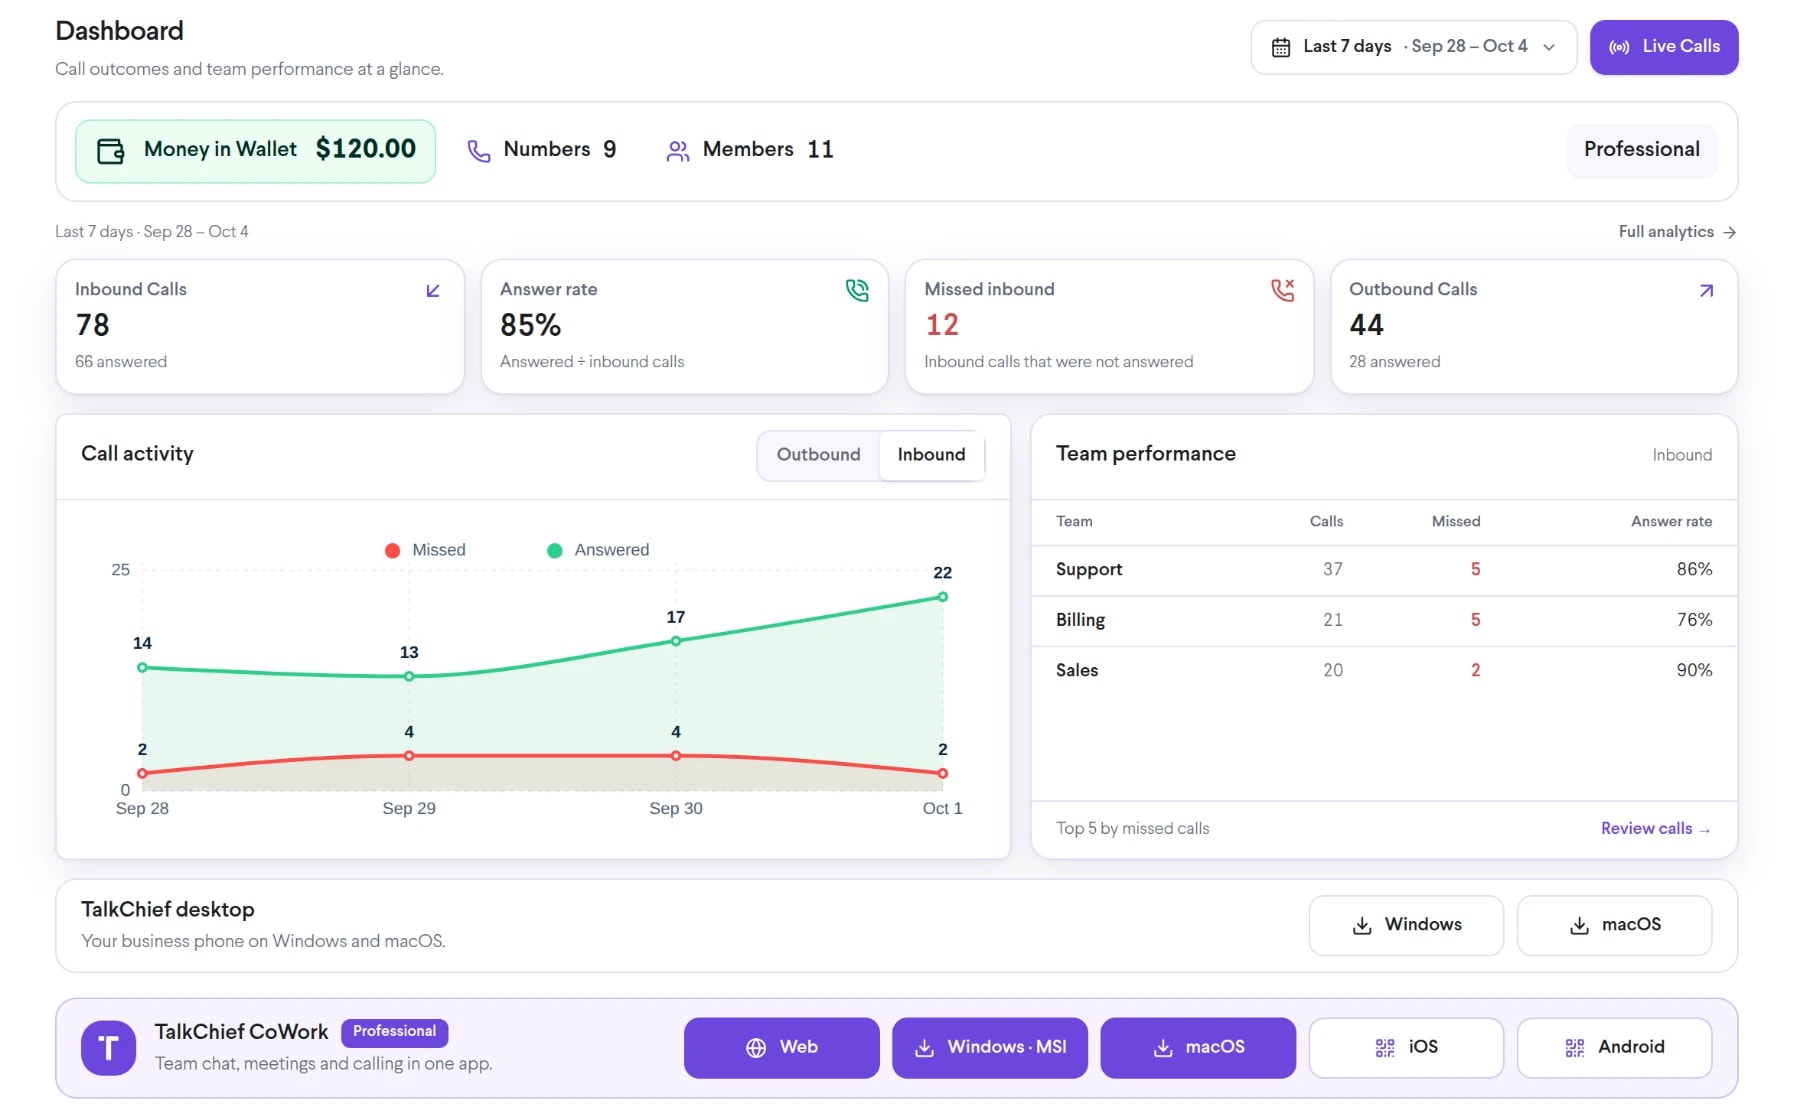Open the Last 7 days date range dropdown

pyautogui.click(x=1413, y=47)
